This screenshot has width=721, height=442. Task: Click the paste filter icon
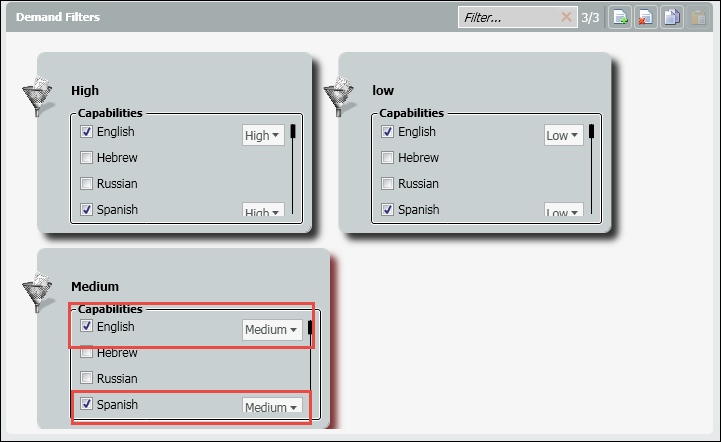pos(697,17)
